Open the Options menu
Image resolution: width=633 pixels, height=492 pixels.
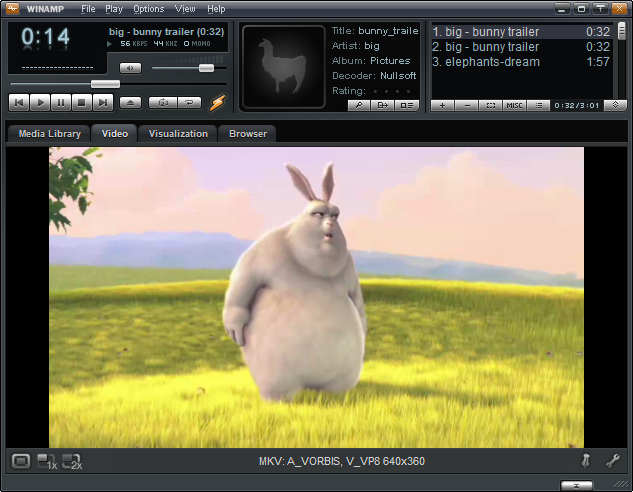click(149, 9)
